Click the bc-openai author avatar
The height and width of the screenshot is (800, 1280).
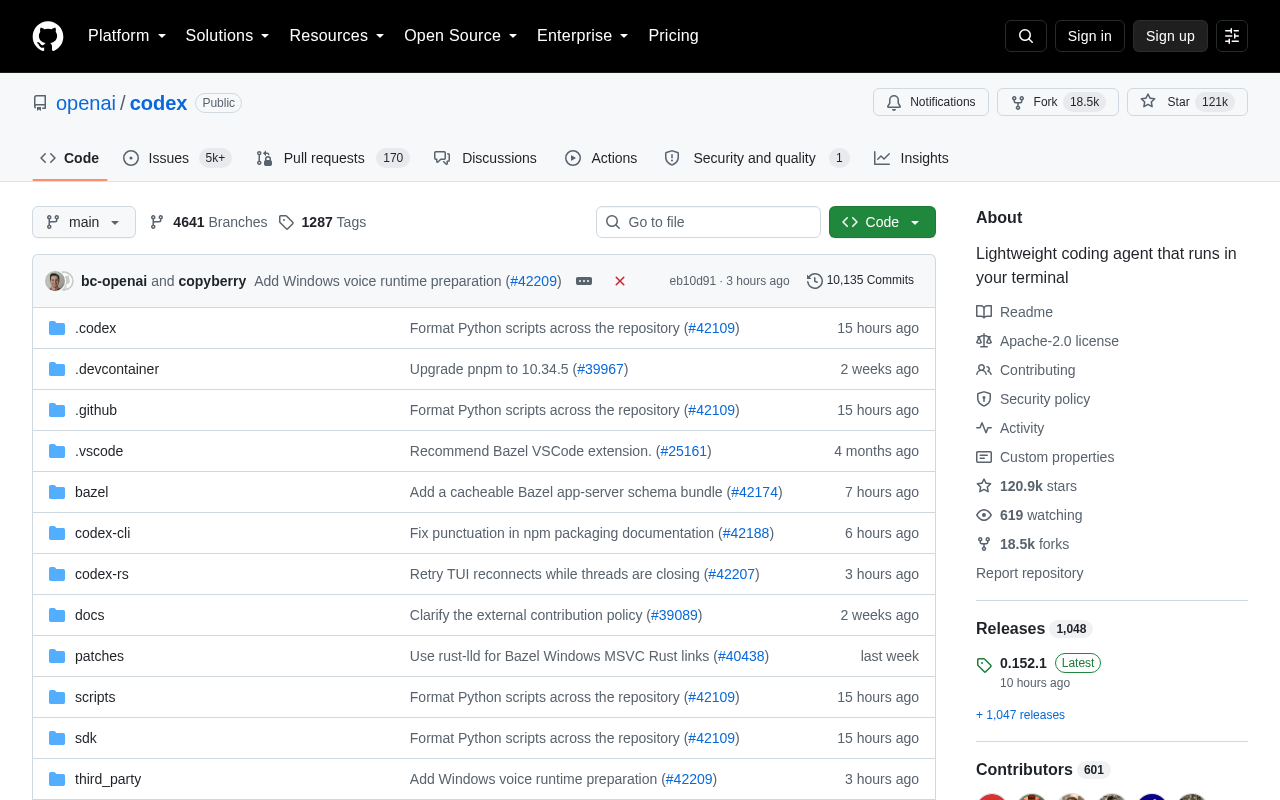point(54,281)
